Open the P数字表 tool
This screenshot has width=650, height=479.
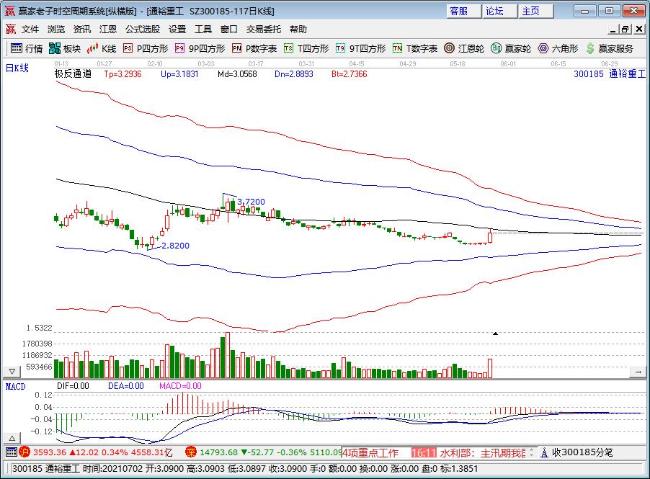pos(254,49)
